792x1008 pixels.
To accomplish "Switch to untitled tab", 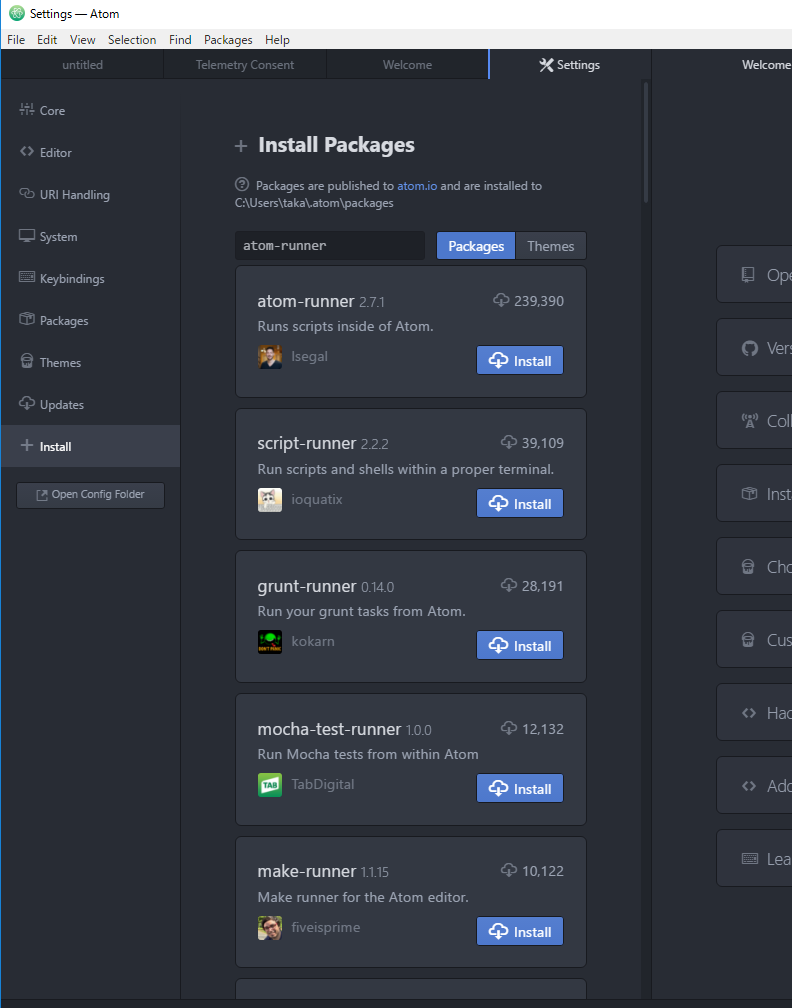I will click(82, 65).
